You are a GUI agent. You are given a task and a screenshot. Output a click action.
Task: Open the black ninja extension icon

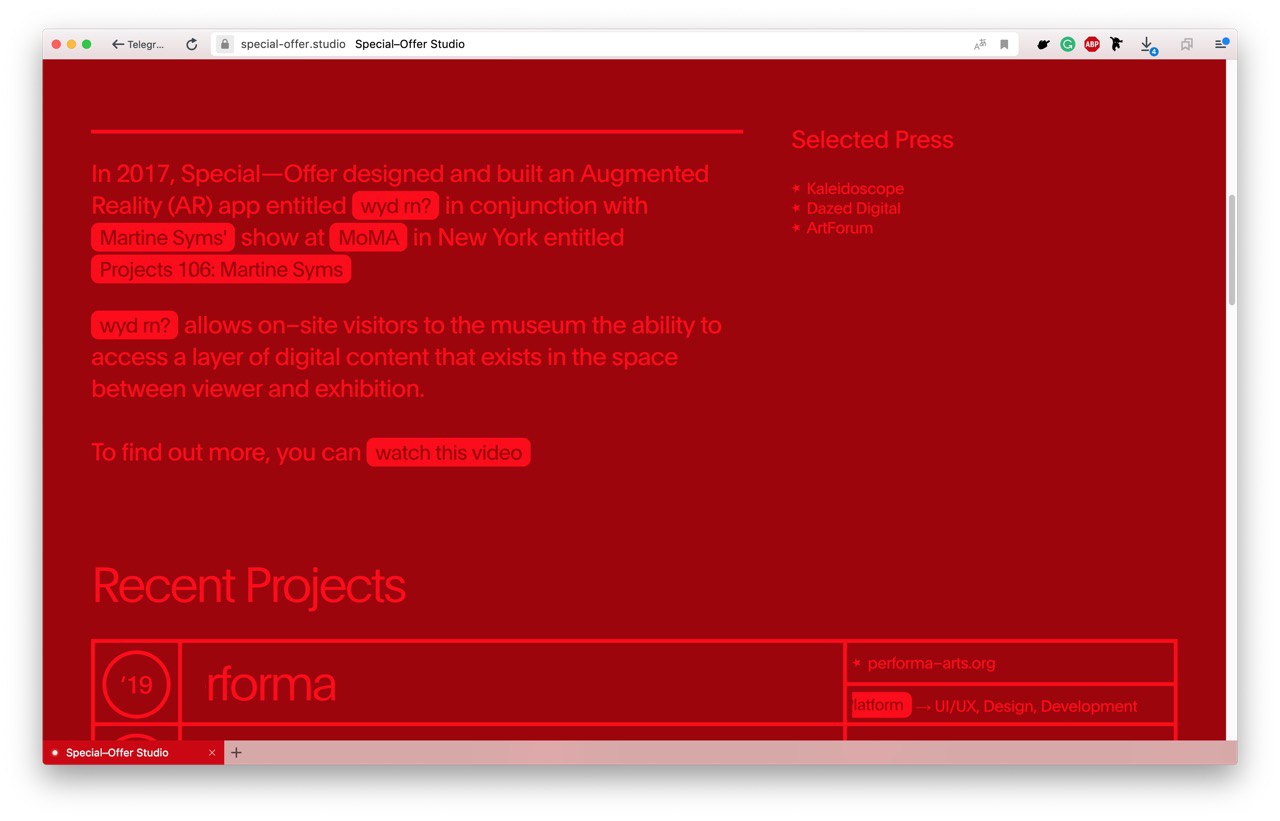pos(1116,44)
